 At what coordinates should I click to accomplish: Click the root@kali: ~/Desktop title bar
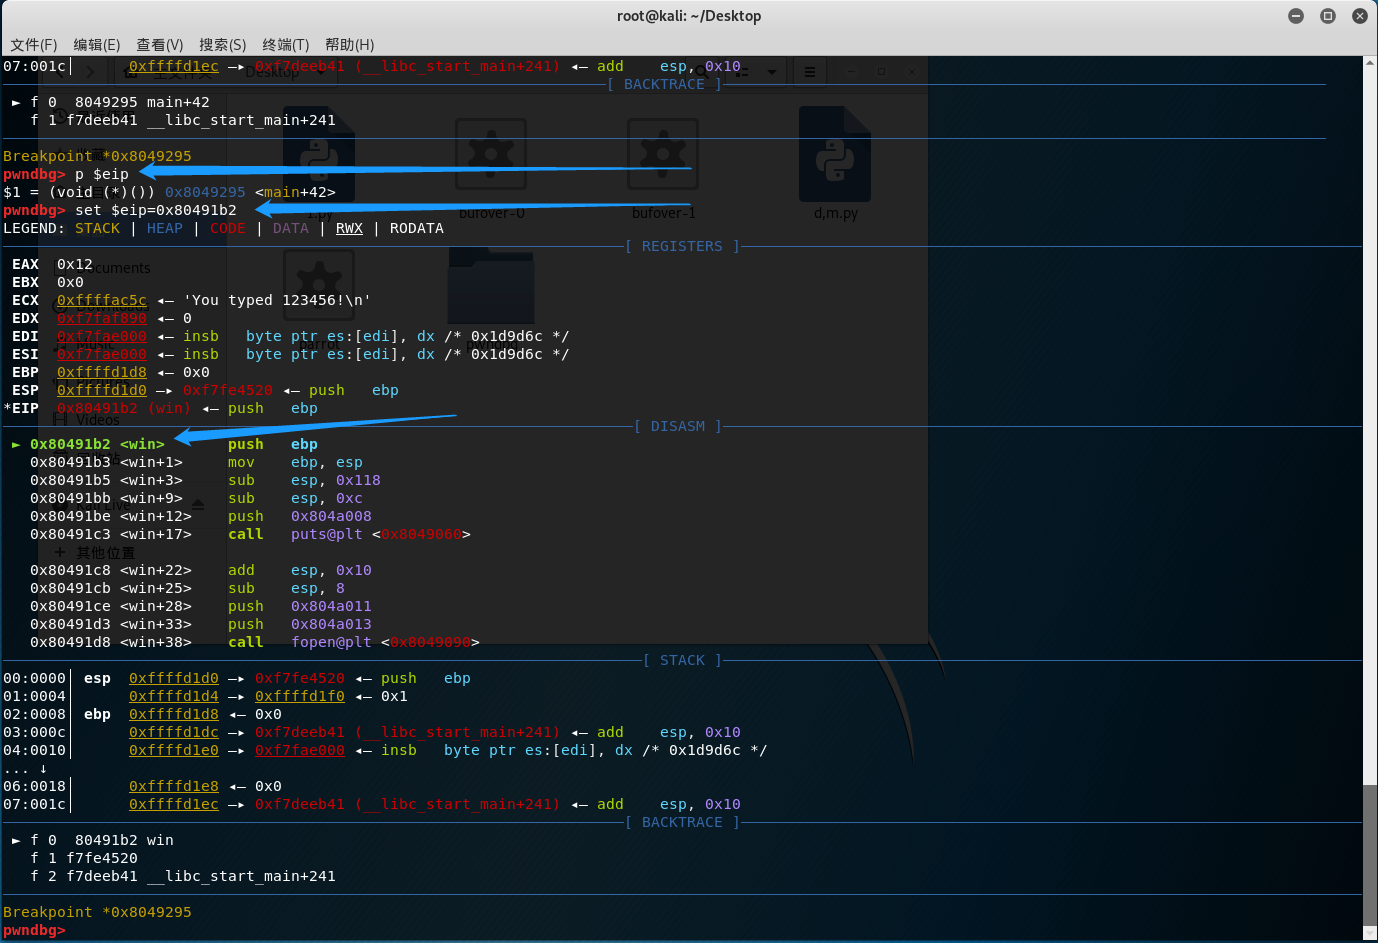pyautogui.click(x=688, y=16)
